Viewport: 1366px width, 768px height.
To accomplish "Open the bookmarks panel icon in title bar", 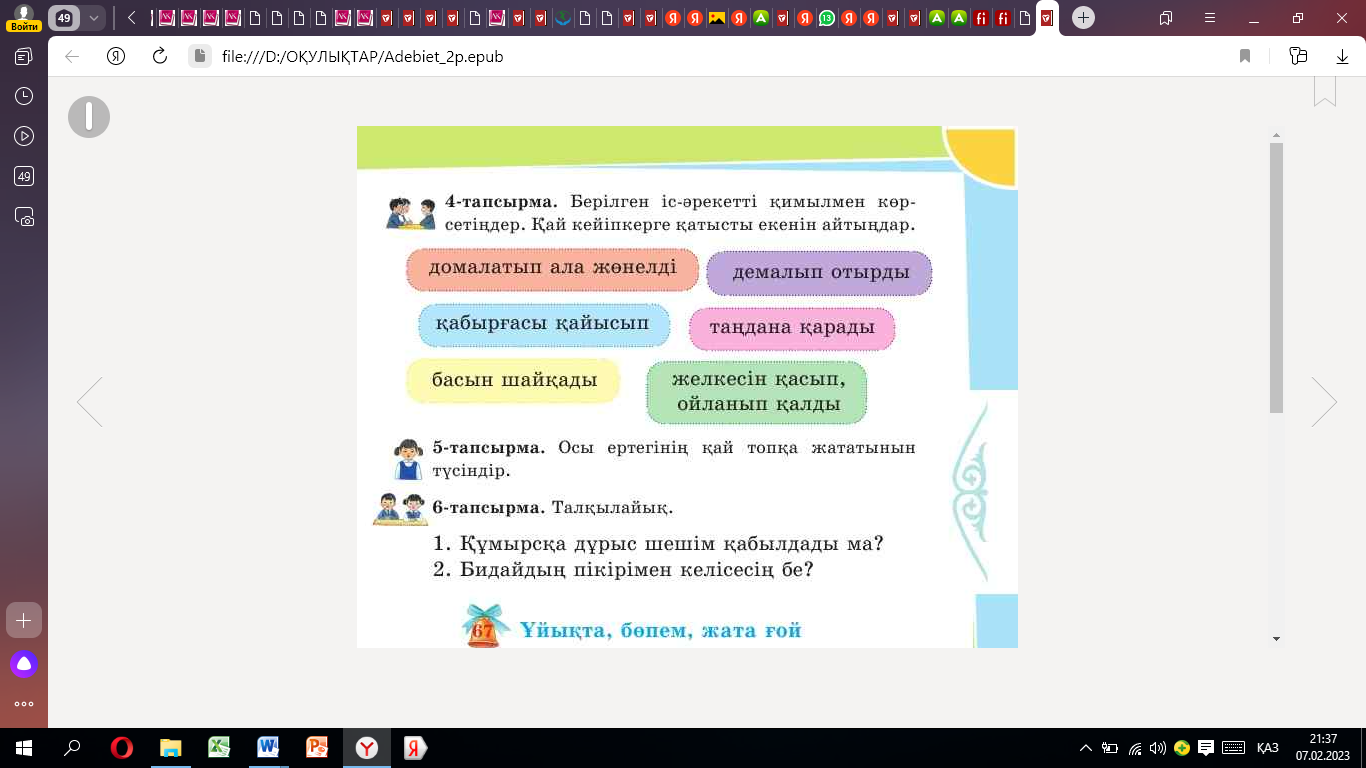I will click(1166, 18).
